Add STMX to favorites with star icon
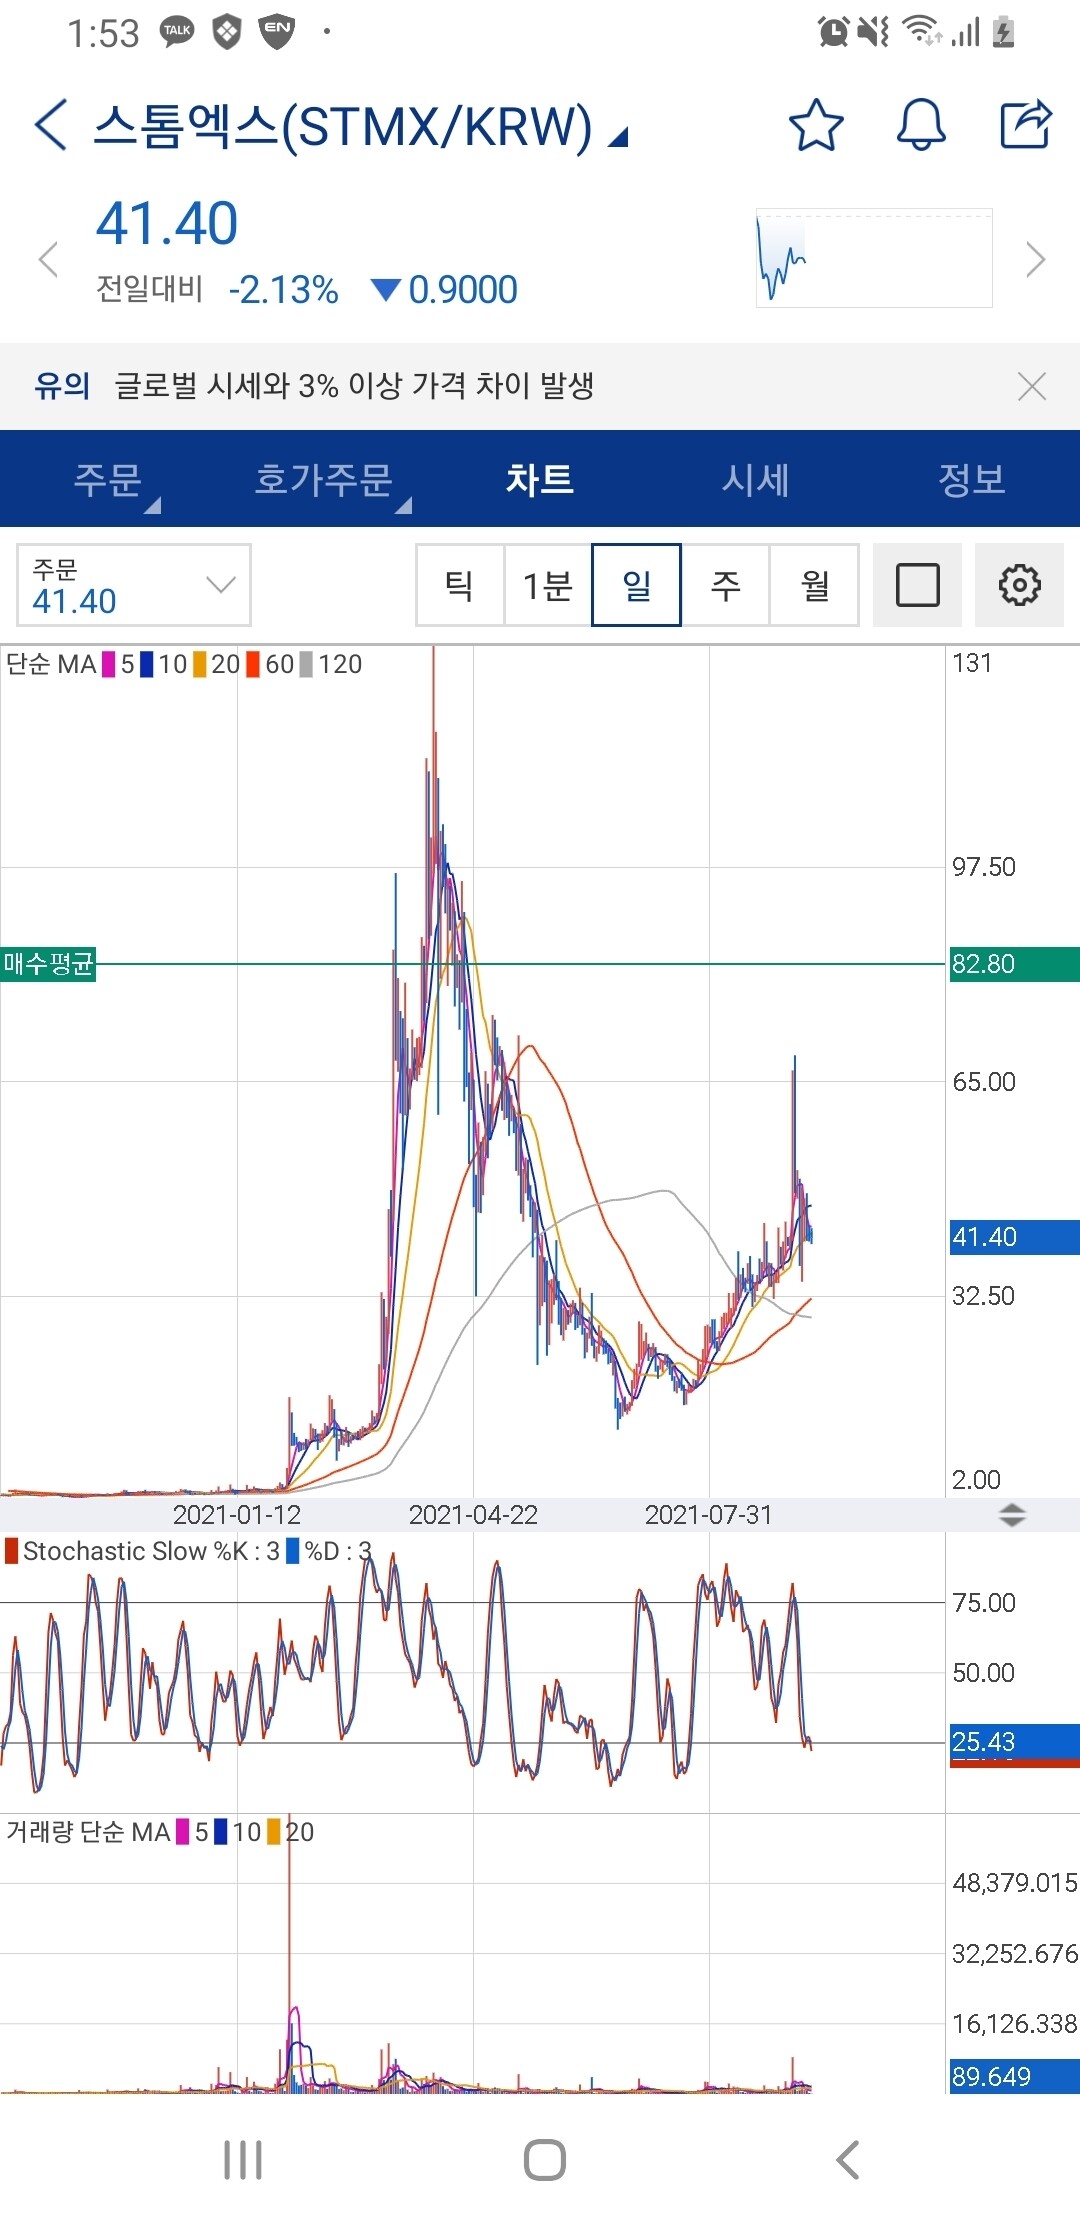Image resolution: width=1080 pixels, height=2220 pixels. coord(816,126)
